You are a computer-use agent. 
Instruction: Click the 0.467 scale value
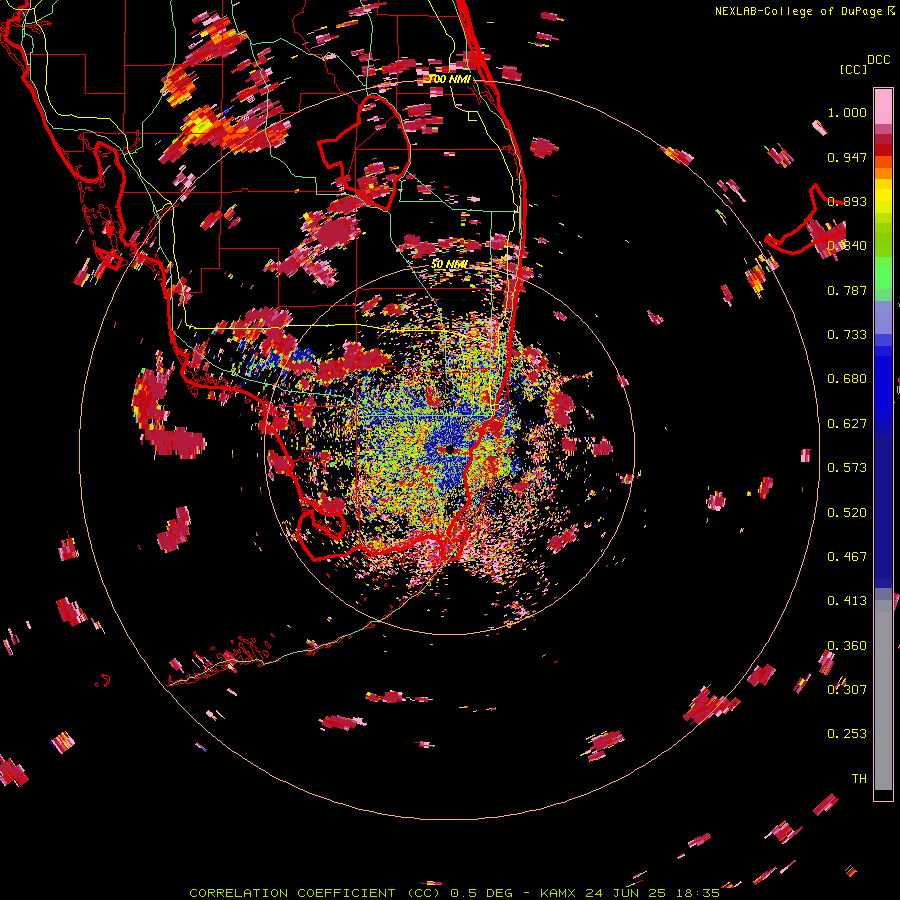click(x=847, y=557)
